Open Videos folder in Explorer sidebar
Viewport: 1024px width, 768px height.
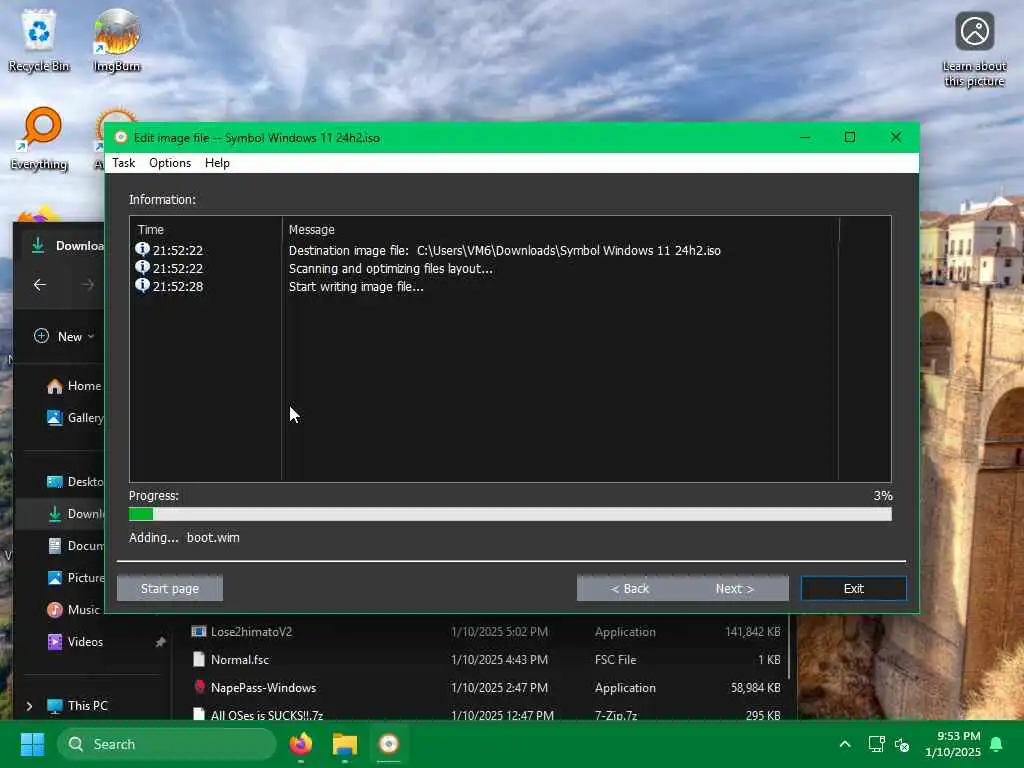click(74, 641)
